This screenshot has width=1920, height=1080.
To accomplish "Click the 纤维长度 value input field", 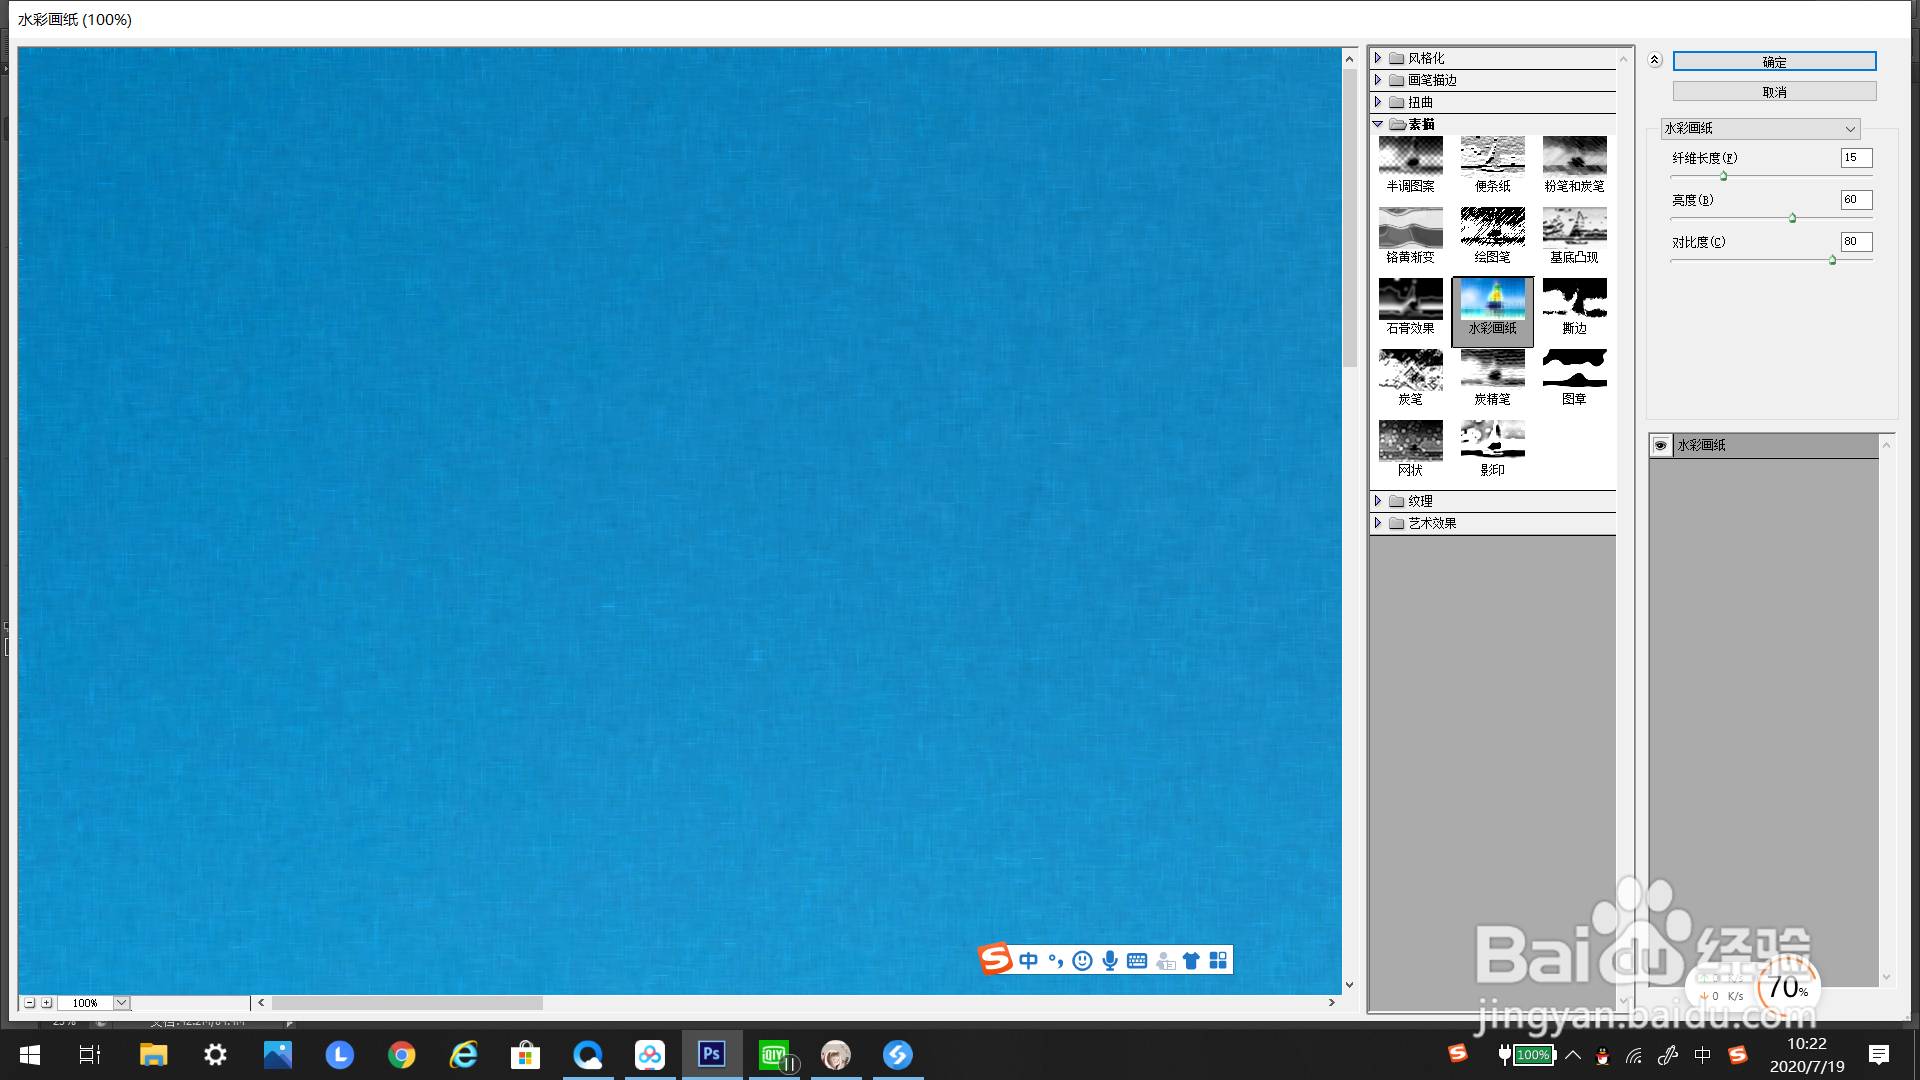I will pyautogui.click(x=1855, y=158).
